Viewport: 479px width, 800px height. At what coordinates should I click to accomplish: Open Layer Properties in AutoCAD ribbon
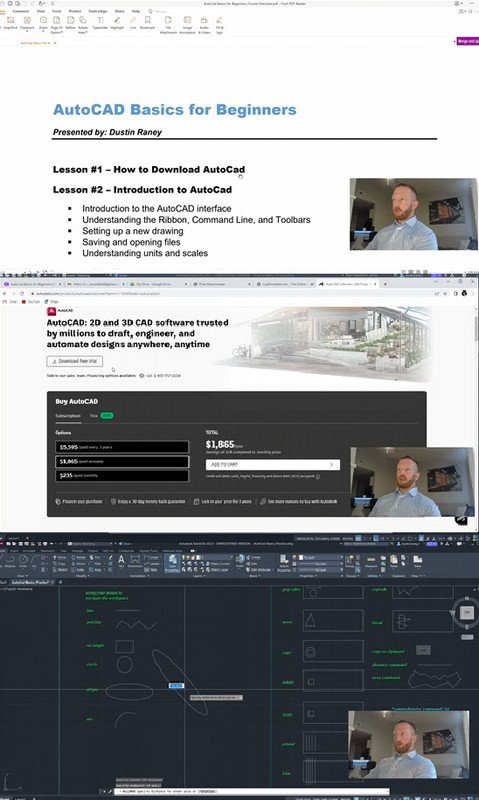pos(172,563)
